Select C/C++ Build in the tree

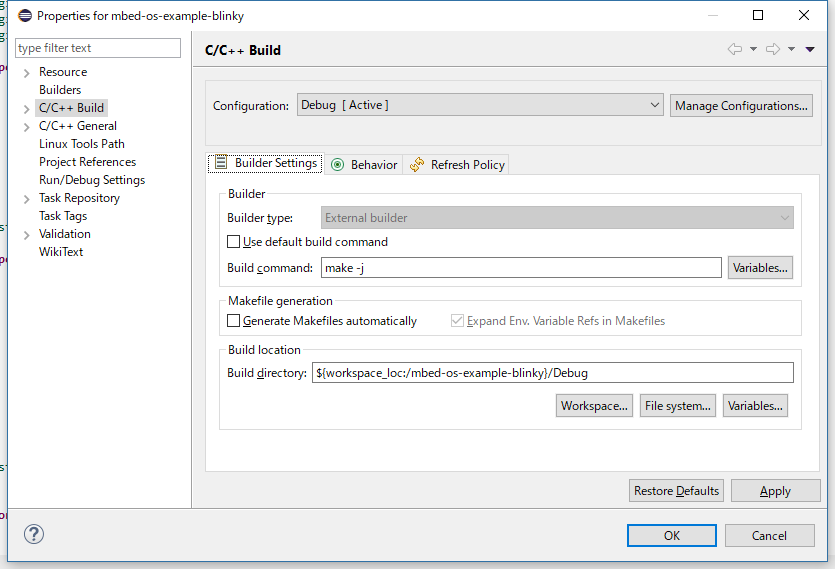tap(71, 108)
